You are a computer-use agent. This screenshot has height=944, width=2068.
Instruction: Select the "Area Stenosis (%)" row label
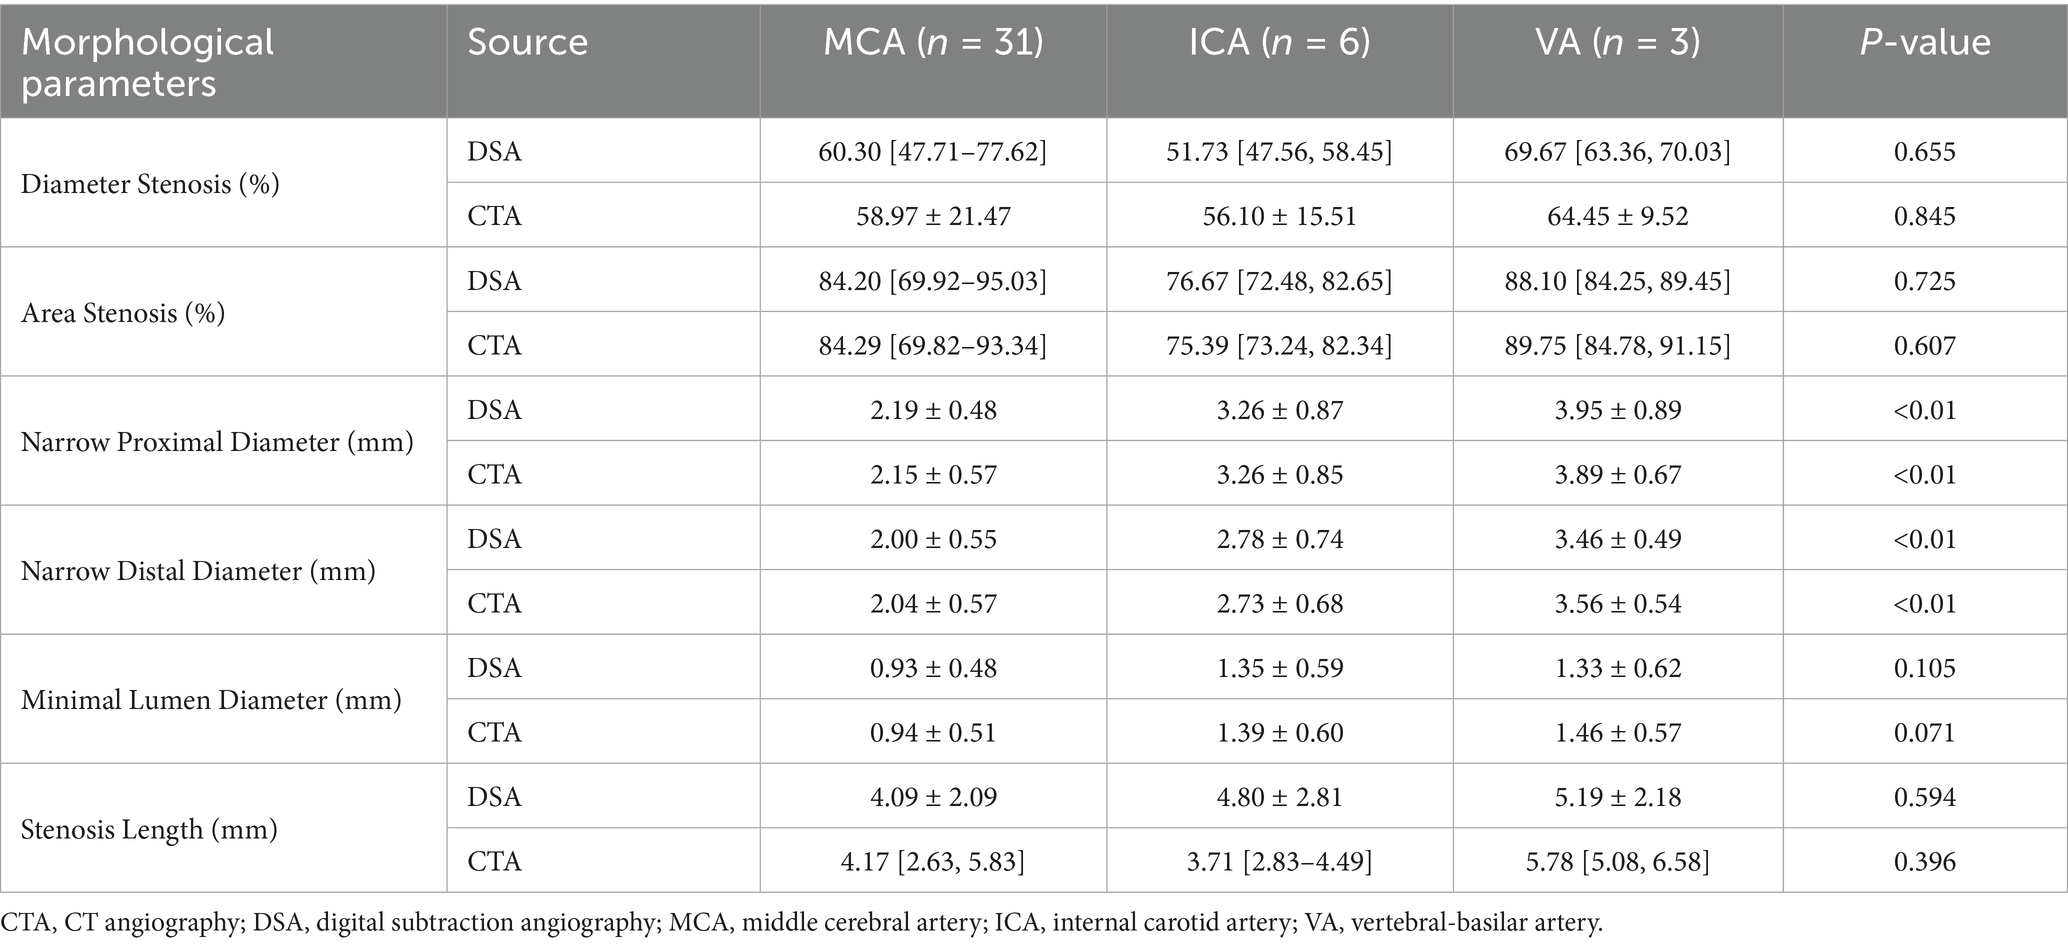tap(123, 313)
